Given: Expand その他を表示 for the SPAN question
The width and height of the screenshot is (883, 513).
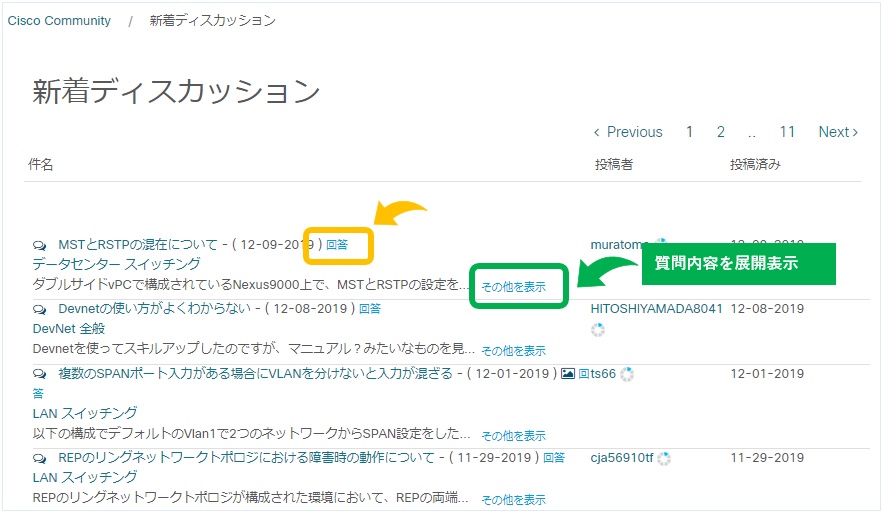Looking at the screenshot, I should coord(514,436).
